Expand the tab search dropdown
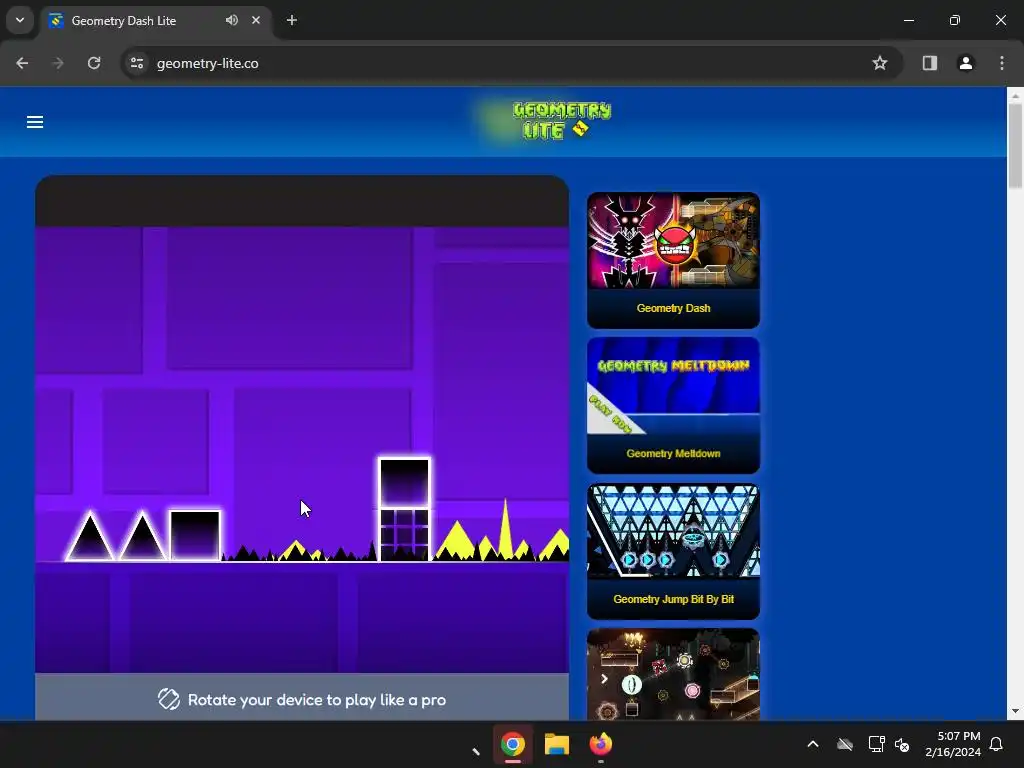Screen dimensions: 1024x768 coord(20,20)
